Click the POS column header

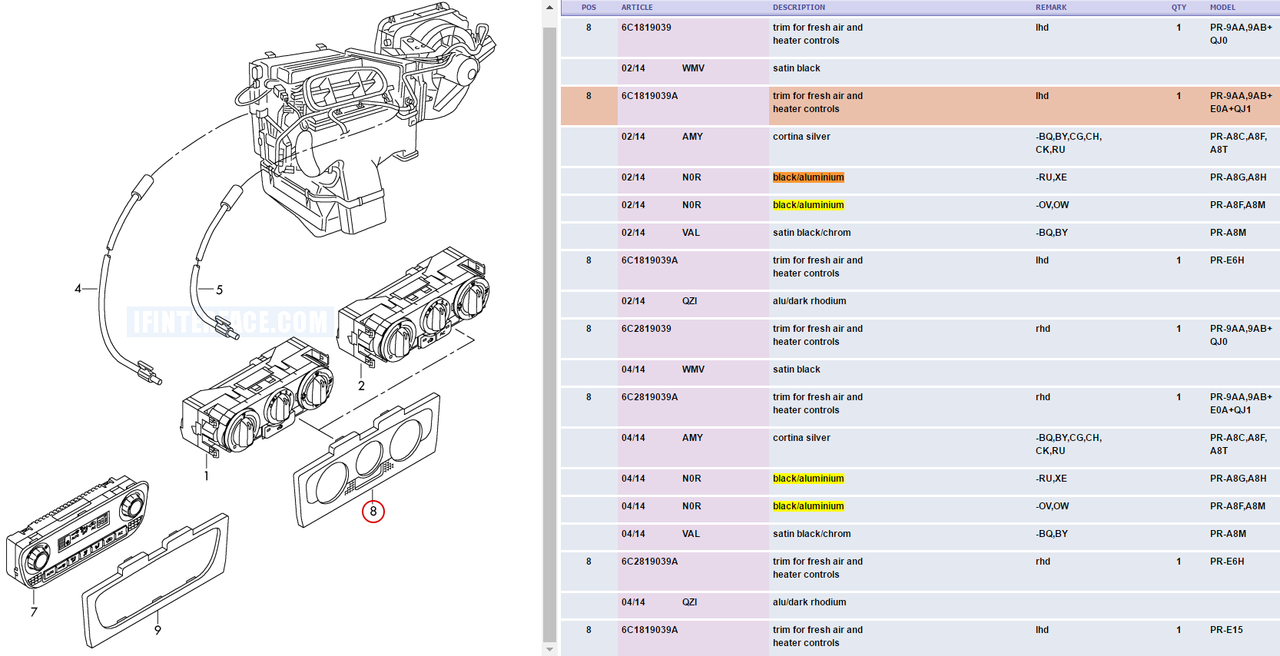click(x=588, y=7)
